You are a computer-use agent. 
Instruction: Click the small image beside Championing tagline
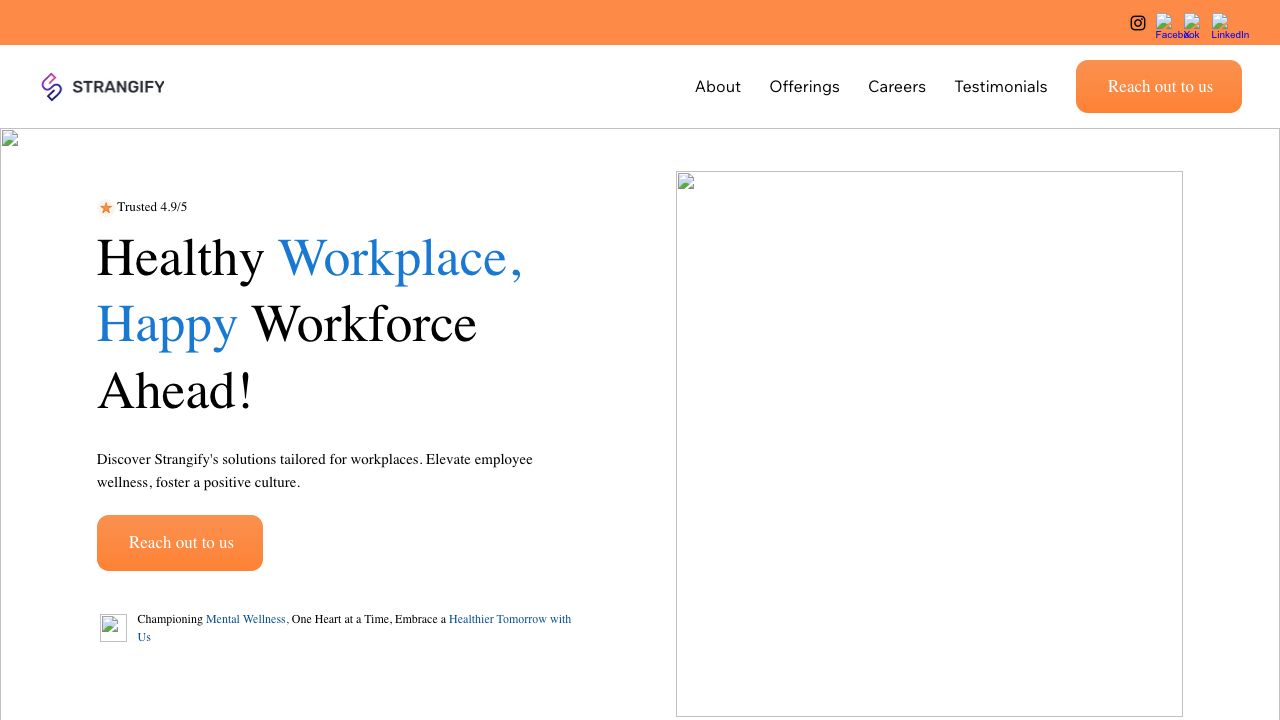(x=113, y=628)
